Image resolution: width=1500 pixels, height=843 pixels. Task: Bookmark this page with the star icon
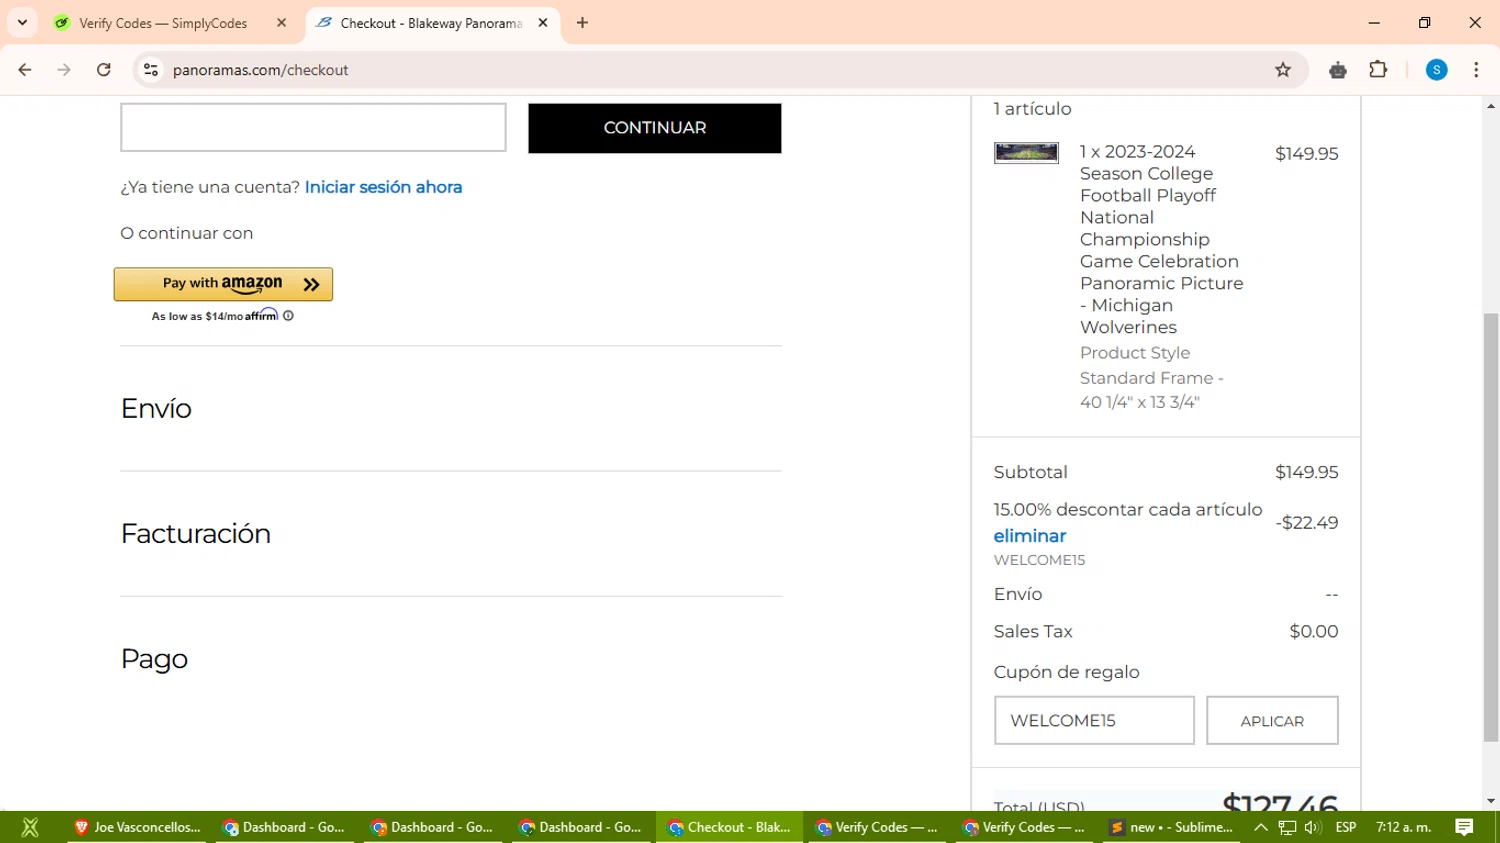(1283, 70)
